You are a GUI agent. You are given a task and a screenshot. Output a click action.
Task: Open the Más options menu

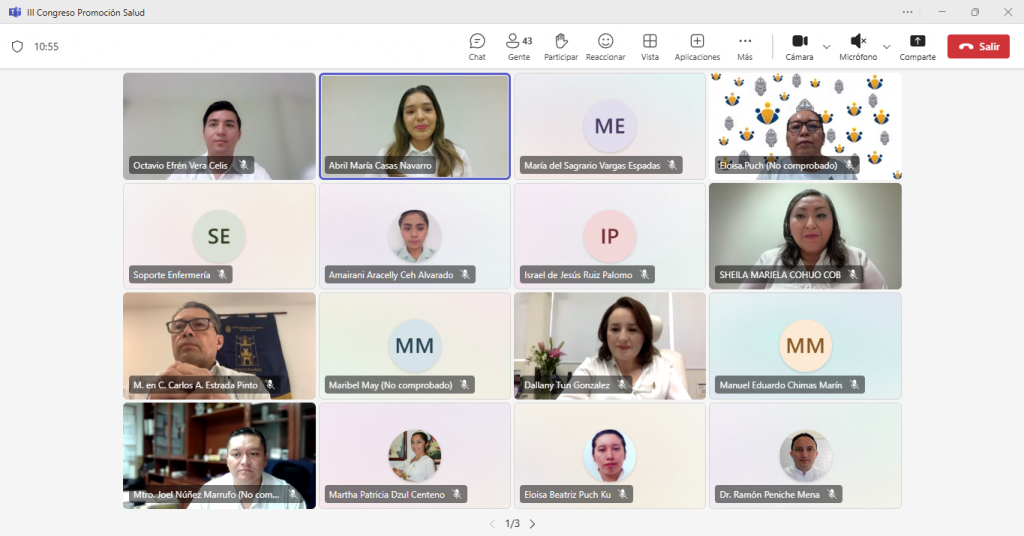tap(745, 46)
